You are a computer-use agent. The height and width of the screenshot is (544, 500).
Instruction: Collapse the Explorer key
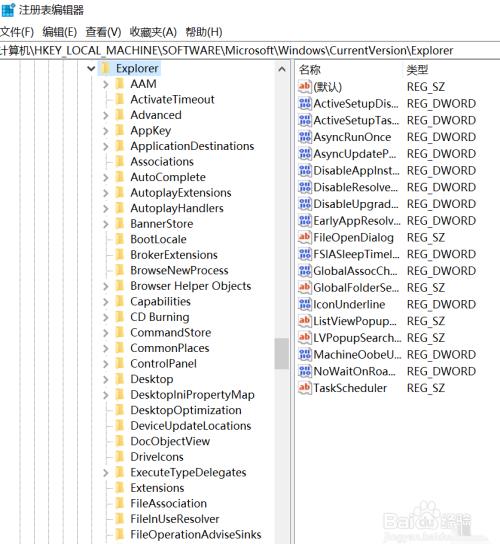(91, 68)
